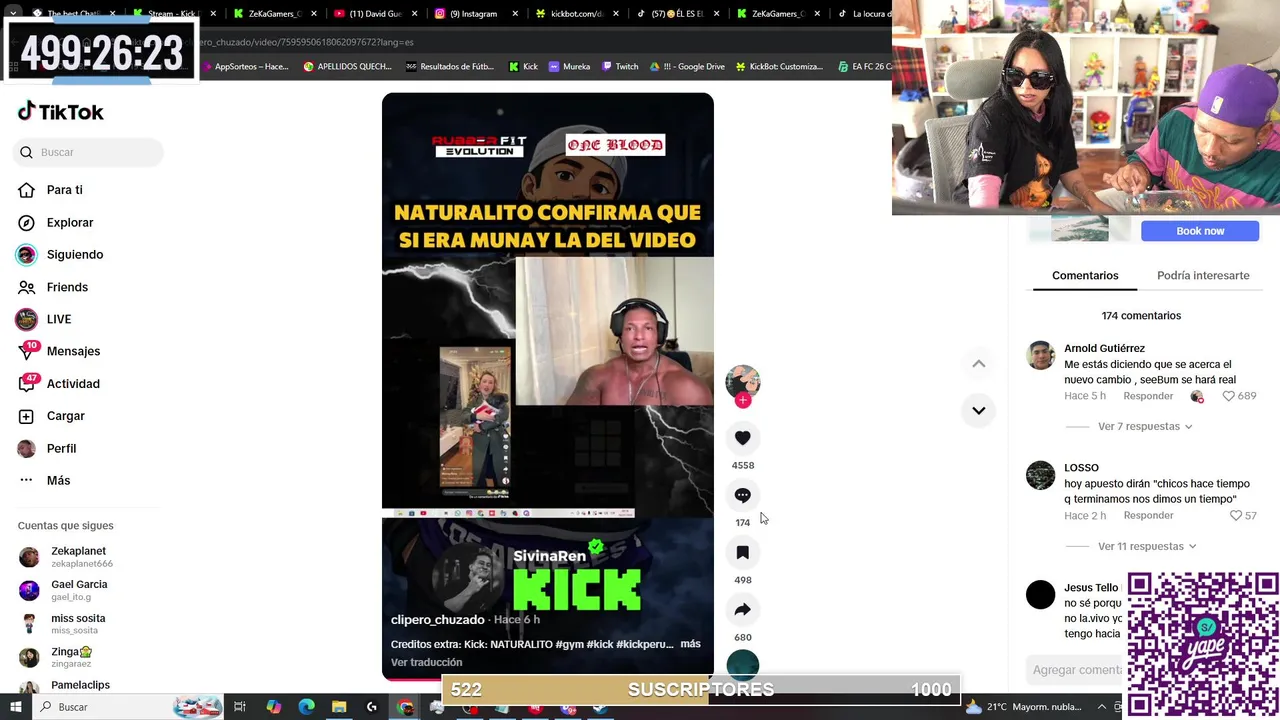Reply to Arnold Gutiérrez comment
Image resolution: width=1280 pixels, height=720 pixels.
click(x=1148, y=396)
